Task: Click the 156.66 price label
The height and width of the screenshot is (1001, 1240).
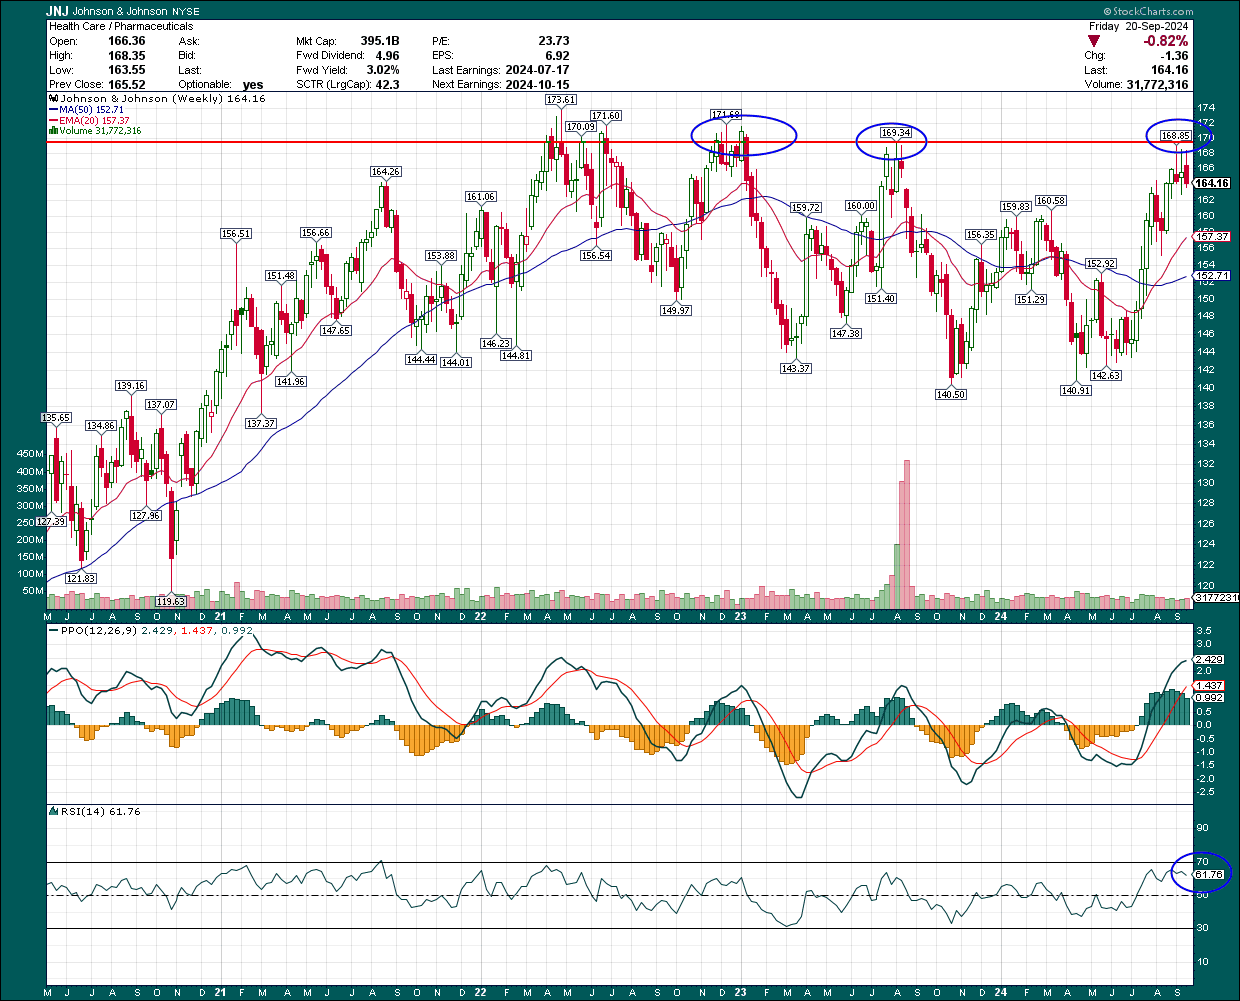Action: coord(316,233)
